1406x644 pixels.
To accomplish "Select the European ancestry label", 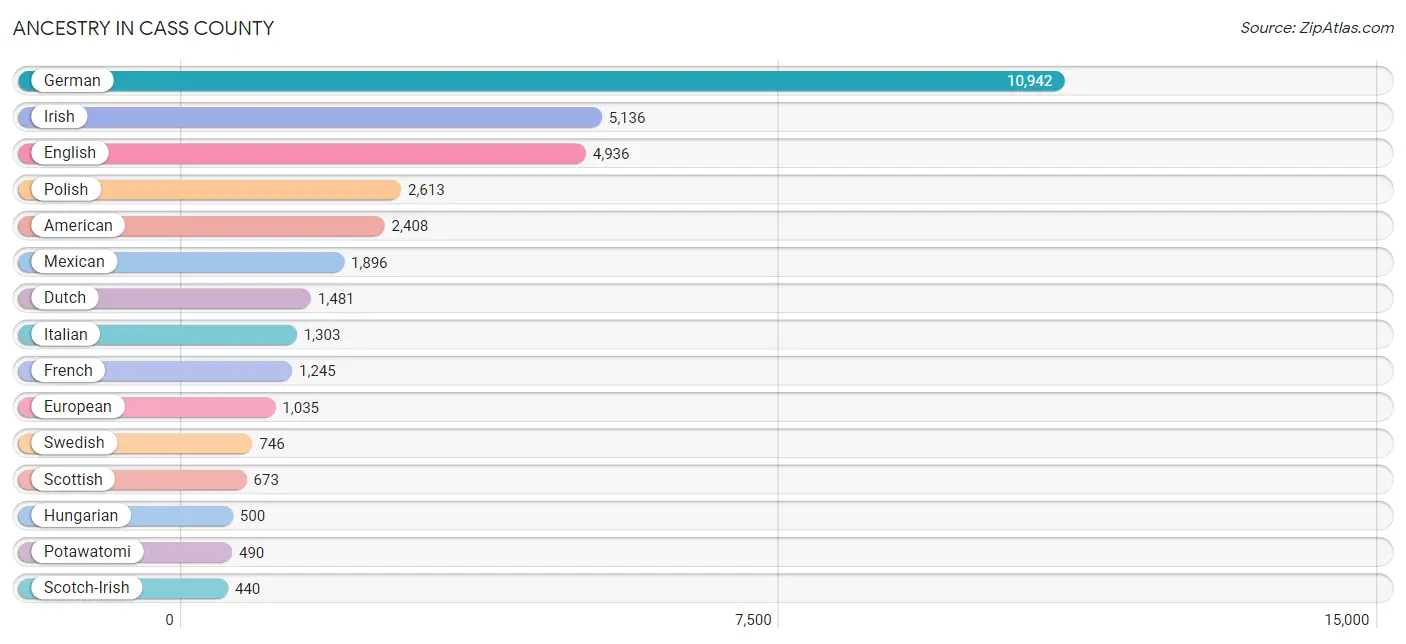I will point(78,406).
